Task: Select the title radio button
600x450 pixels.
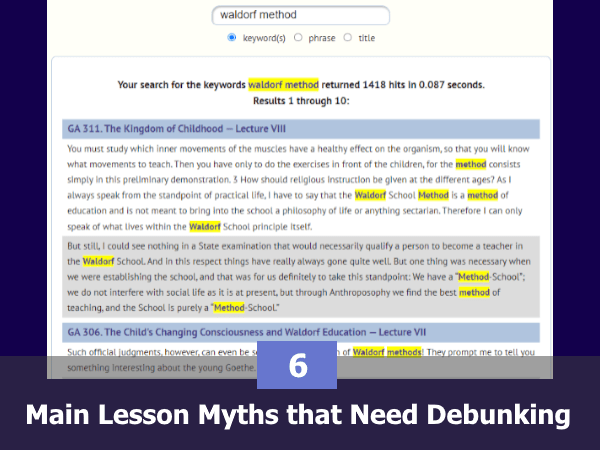Action: (x=347, y=38)
